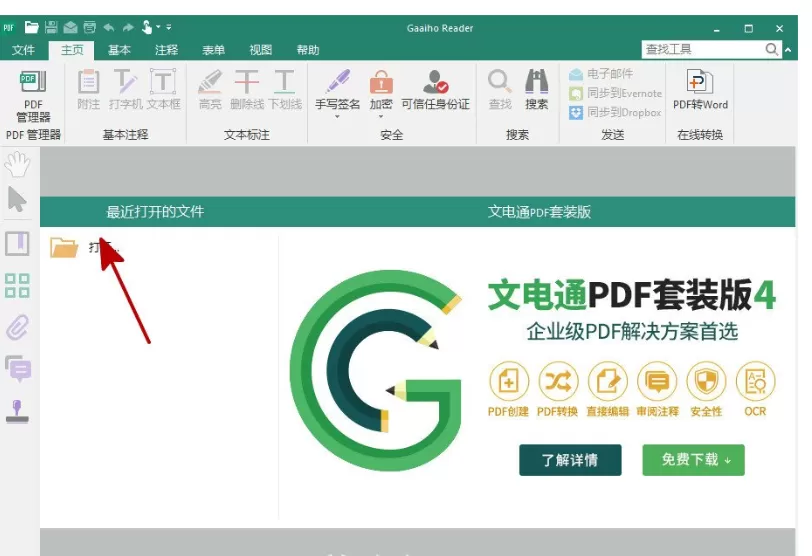Minimize the Gaaiho Reader window

(x=717, y=30)
